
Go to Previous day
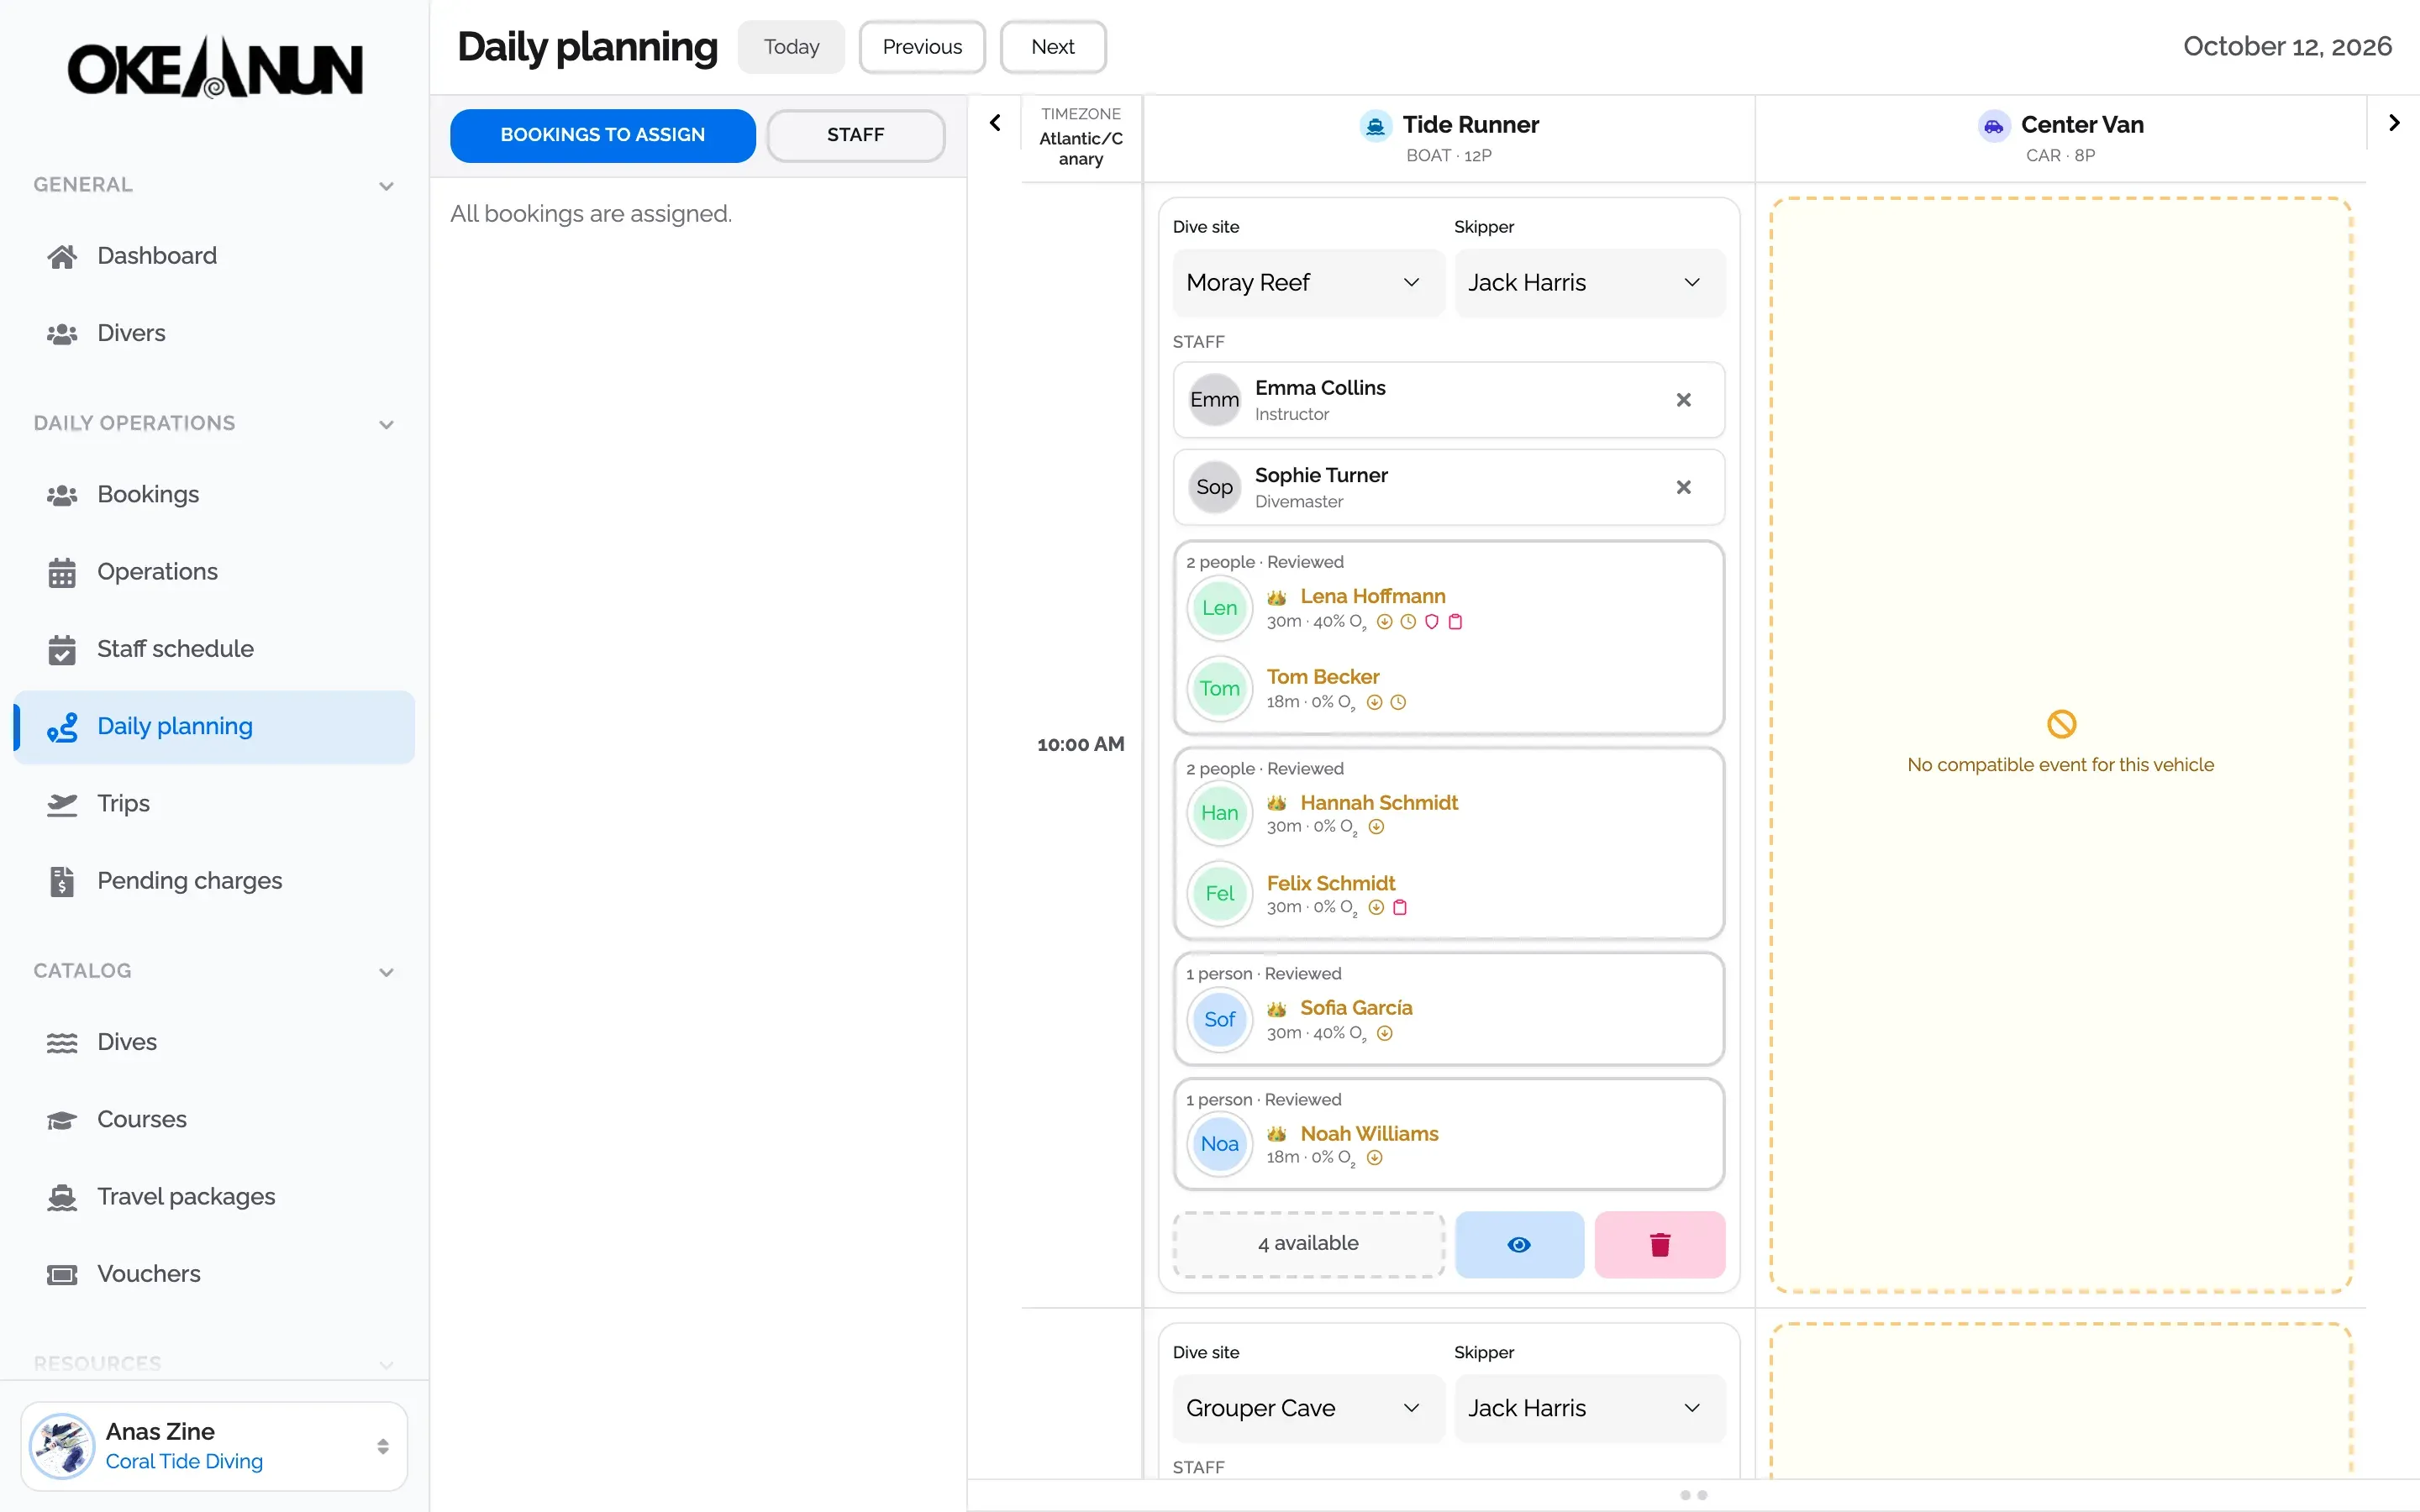922,47
